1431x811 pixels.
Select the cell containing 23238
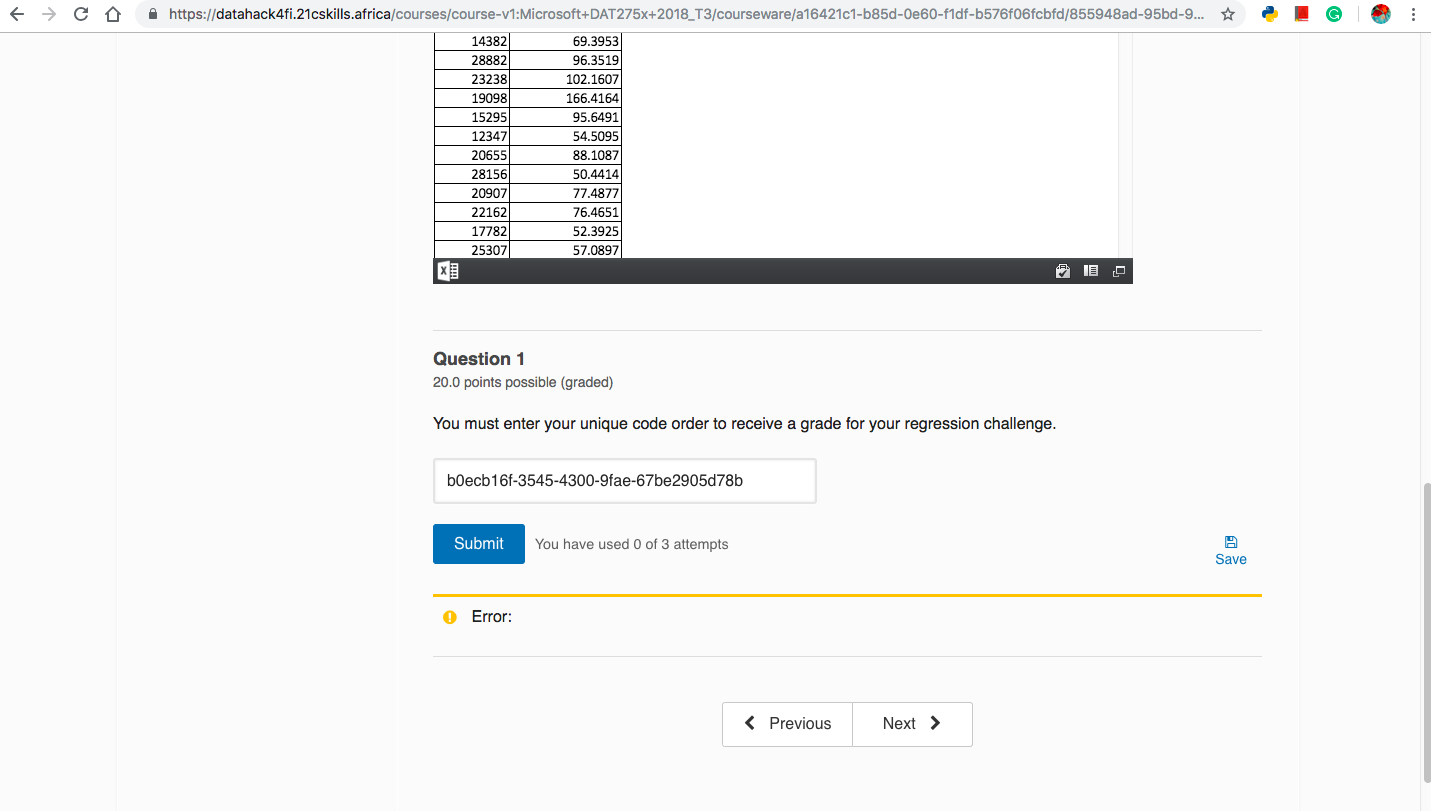click(472, 79)
